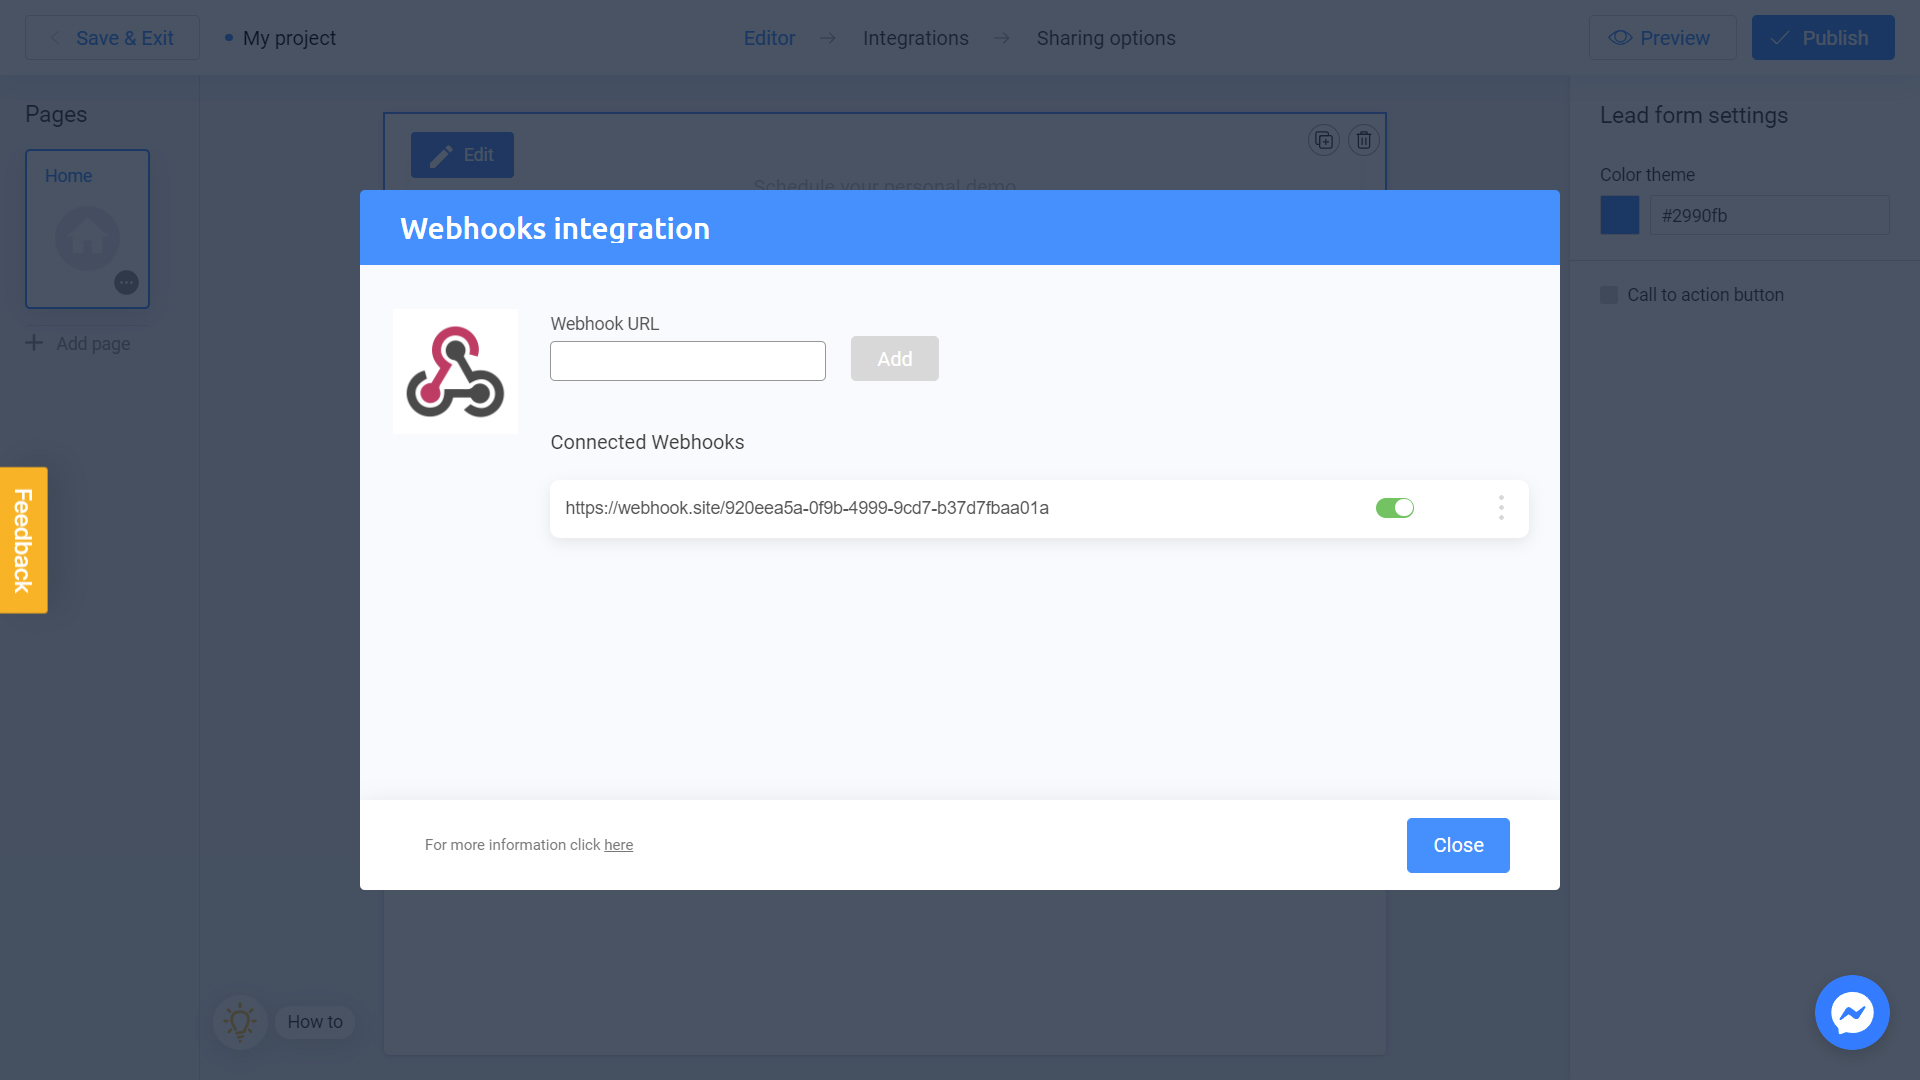Click the here information link
Viewport: 1920px width, 1080px height.
click(617, 844)
